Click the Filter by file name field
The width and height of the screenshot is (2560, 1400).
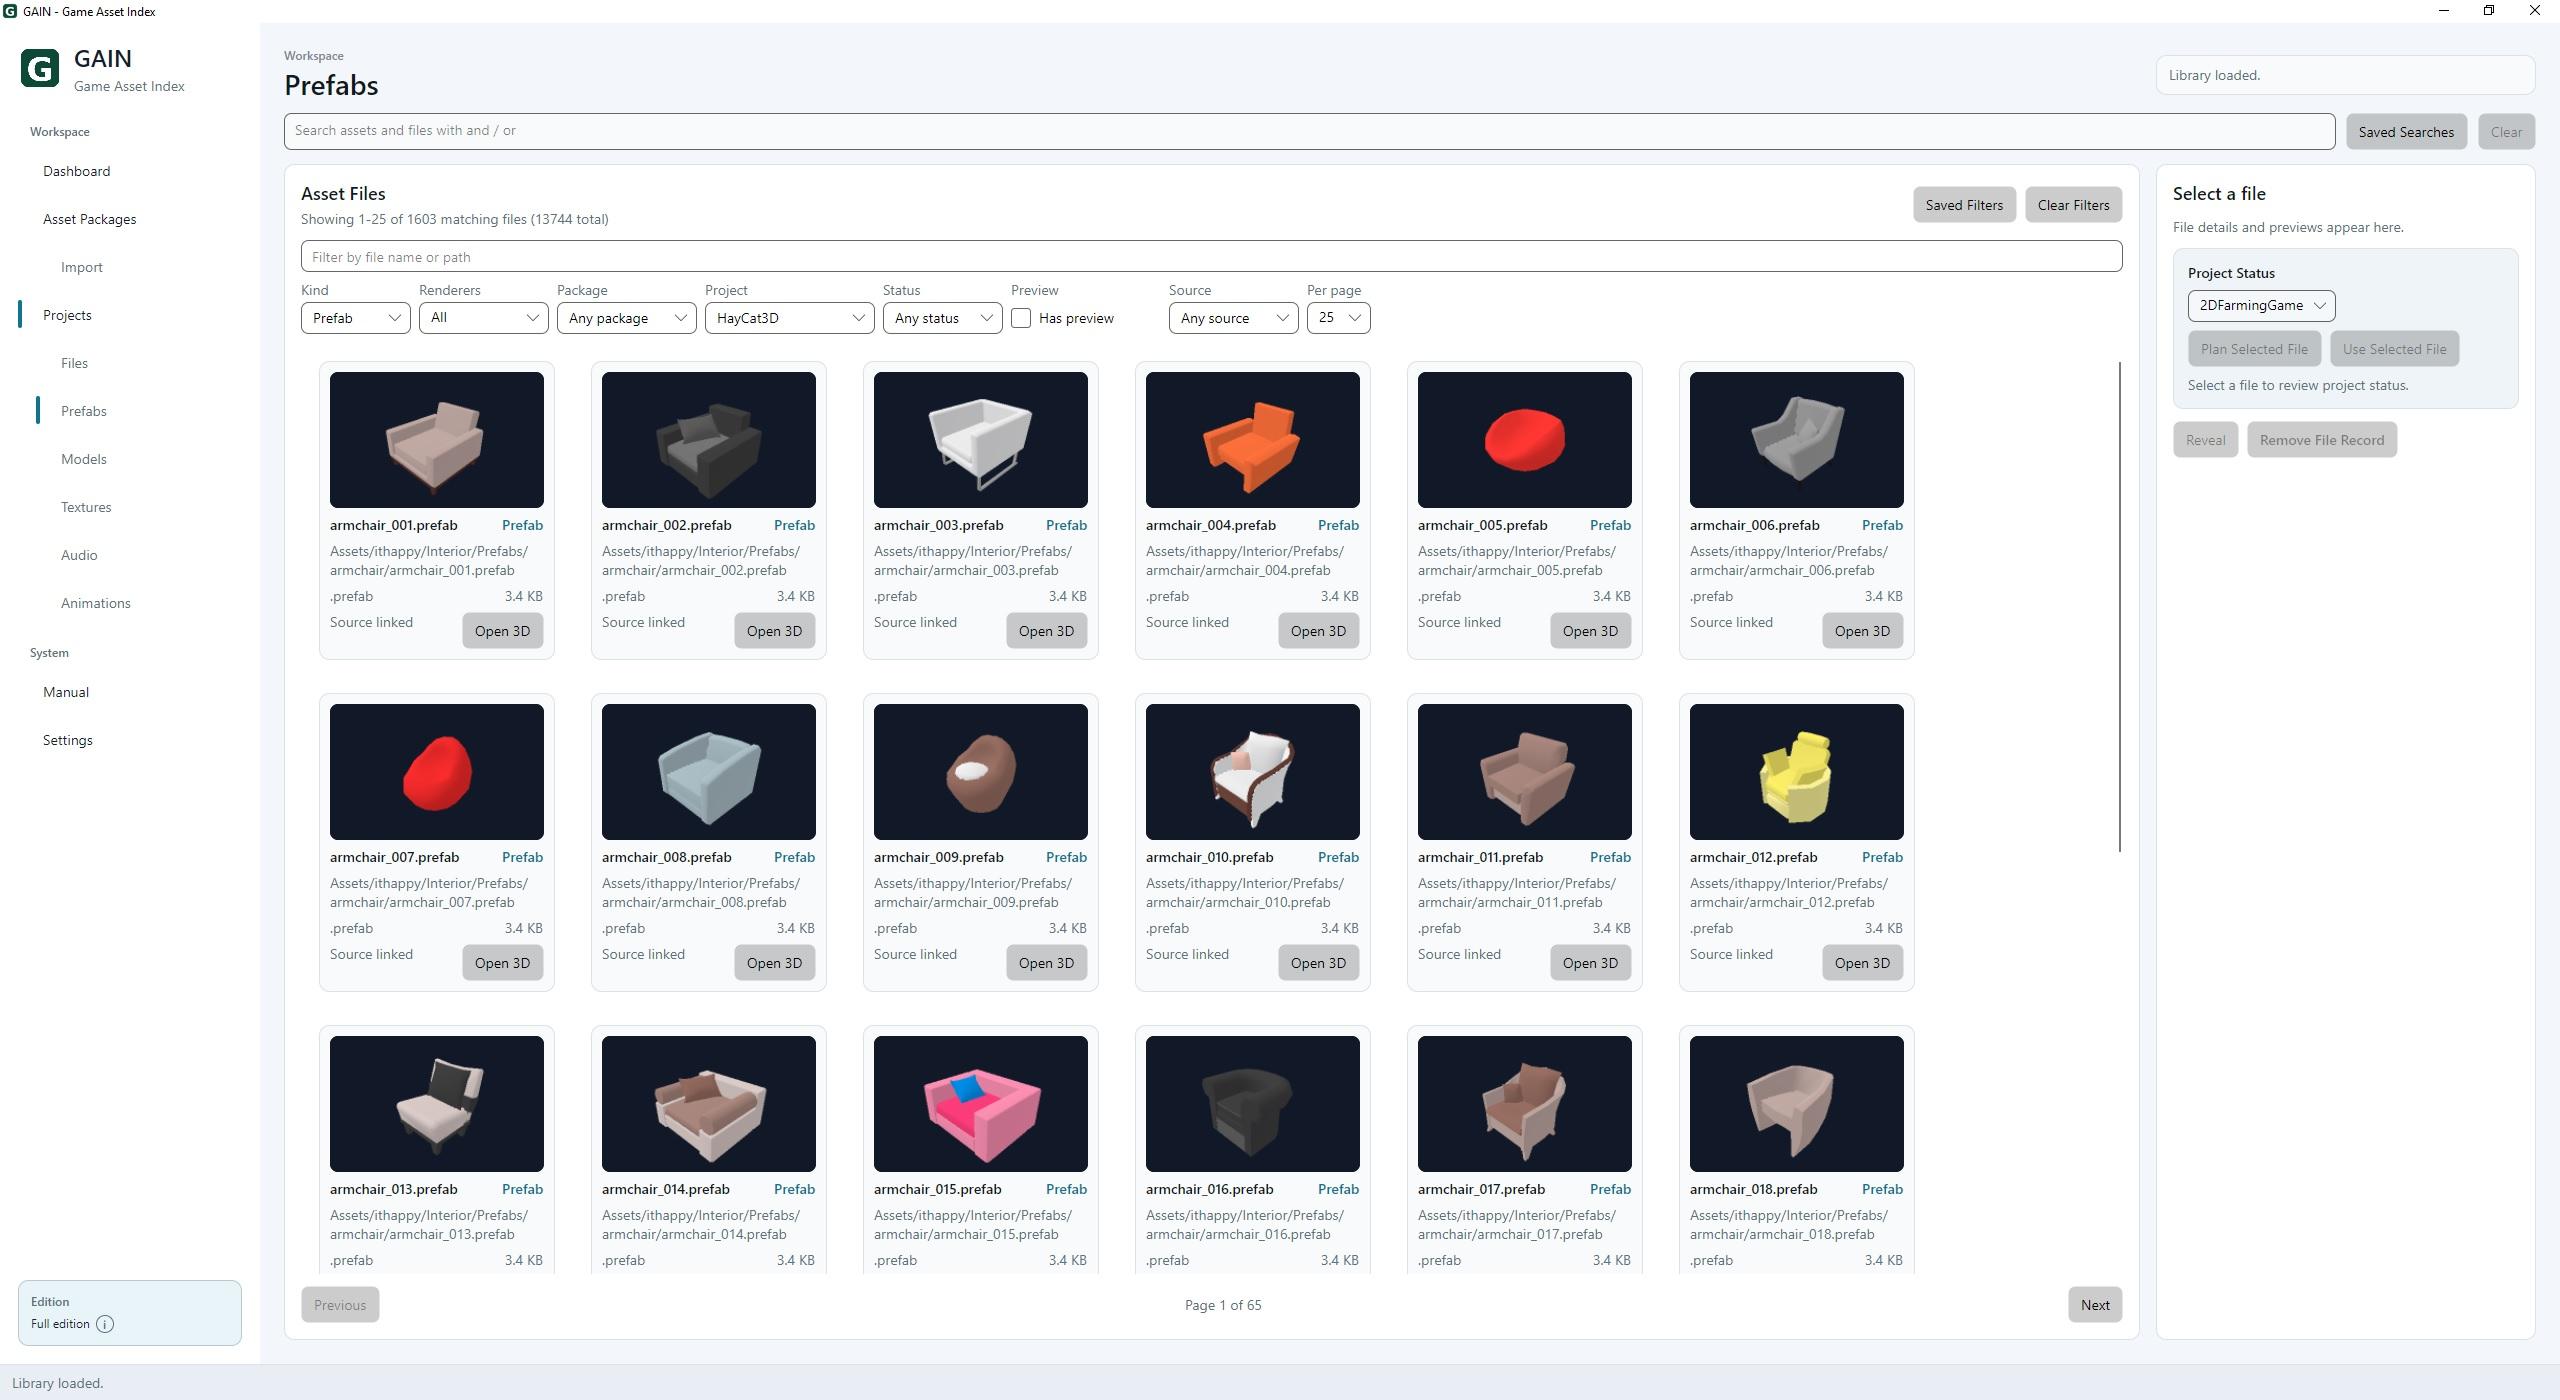point(1211,257)
